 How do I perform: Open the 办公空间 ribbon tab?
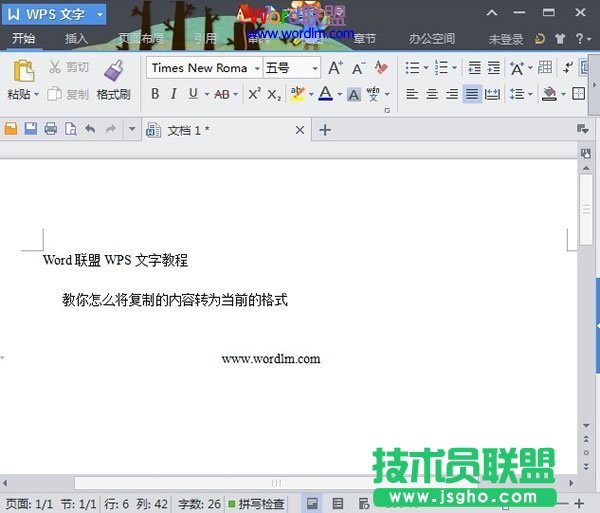[x=431, y=39]
